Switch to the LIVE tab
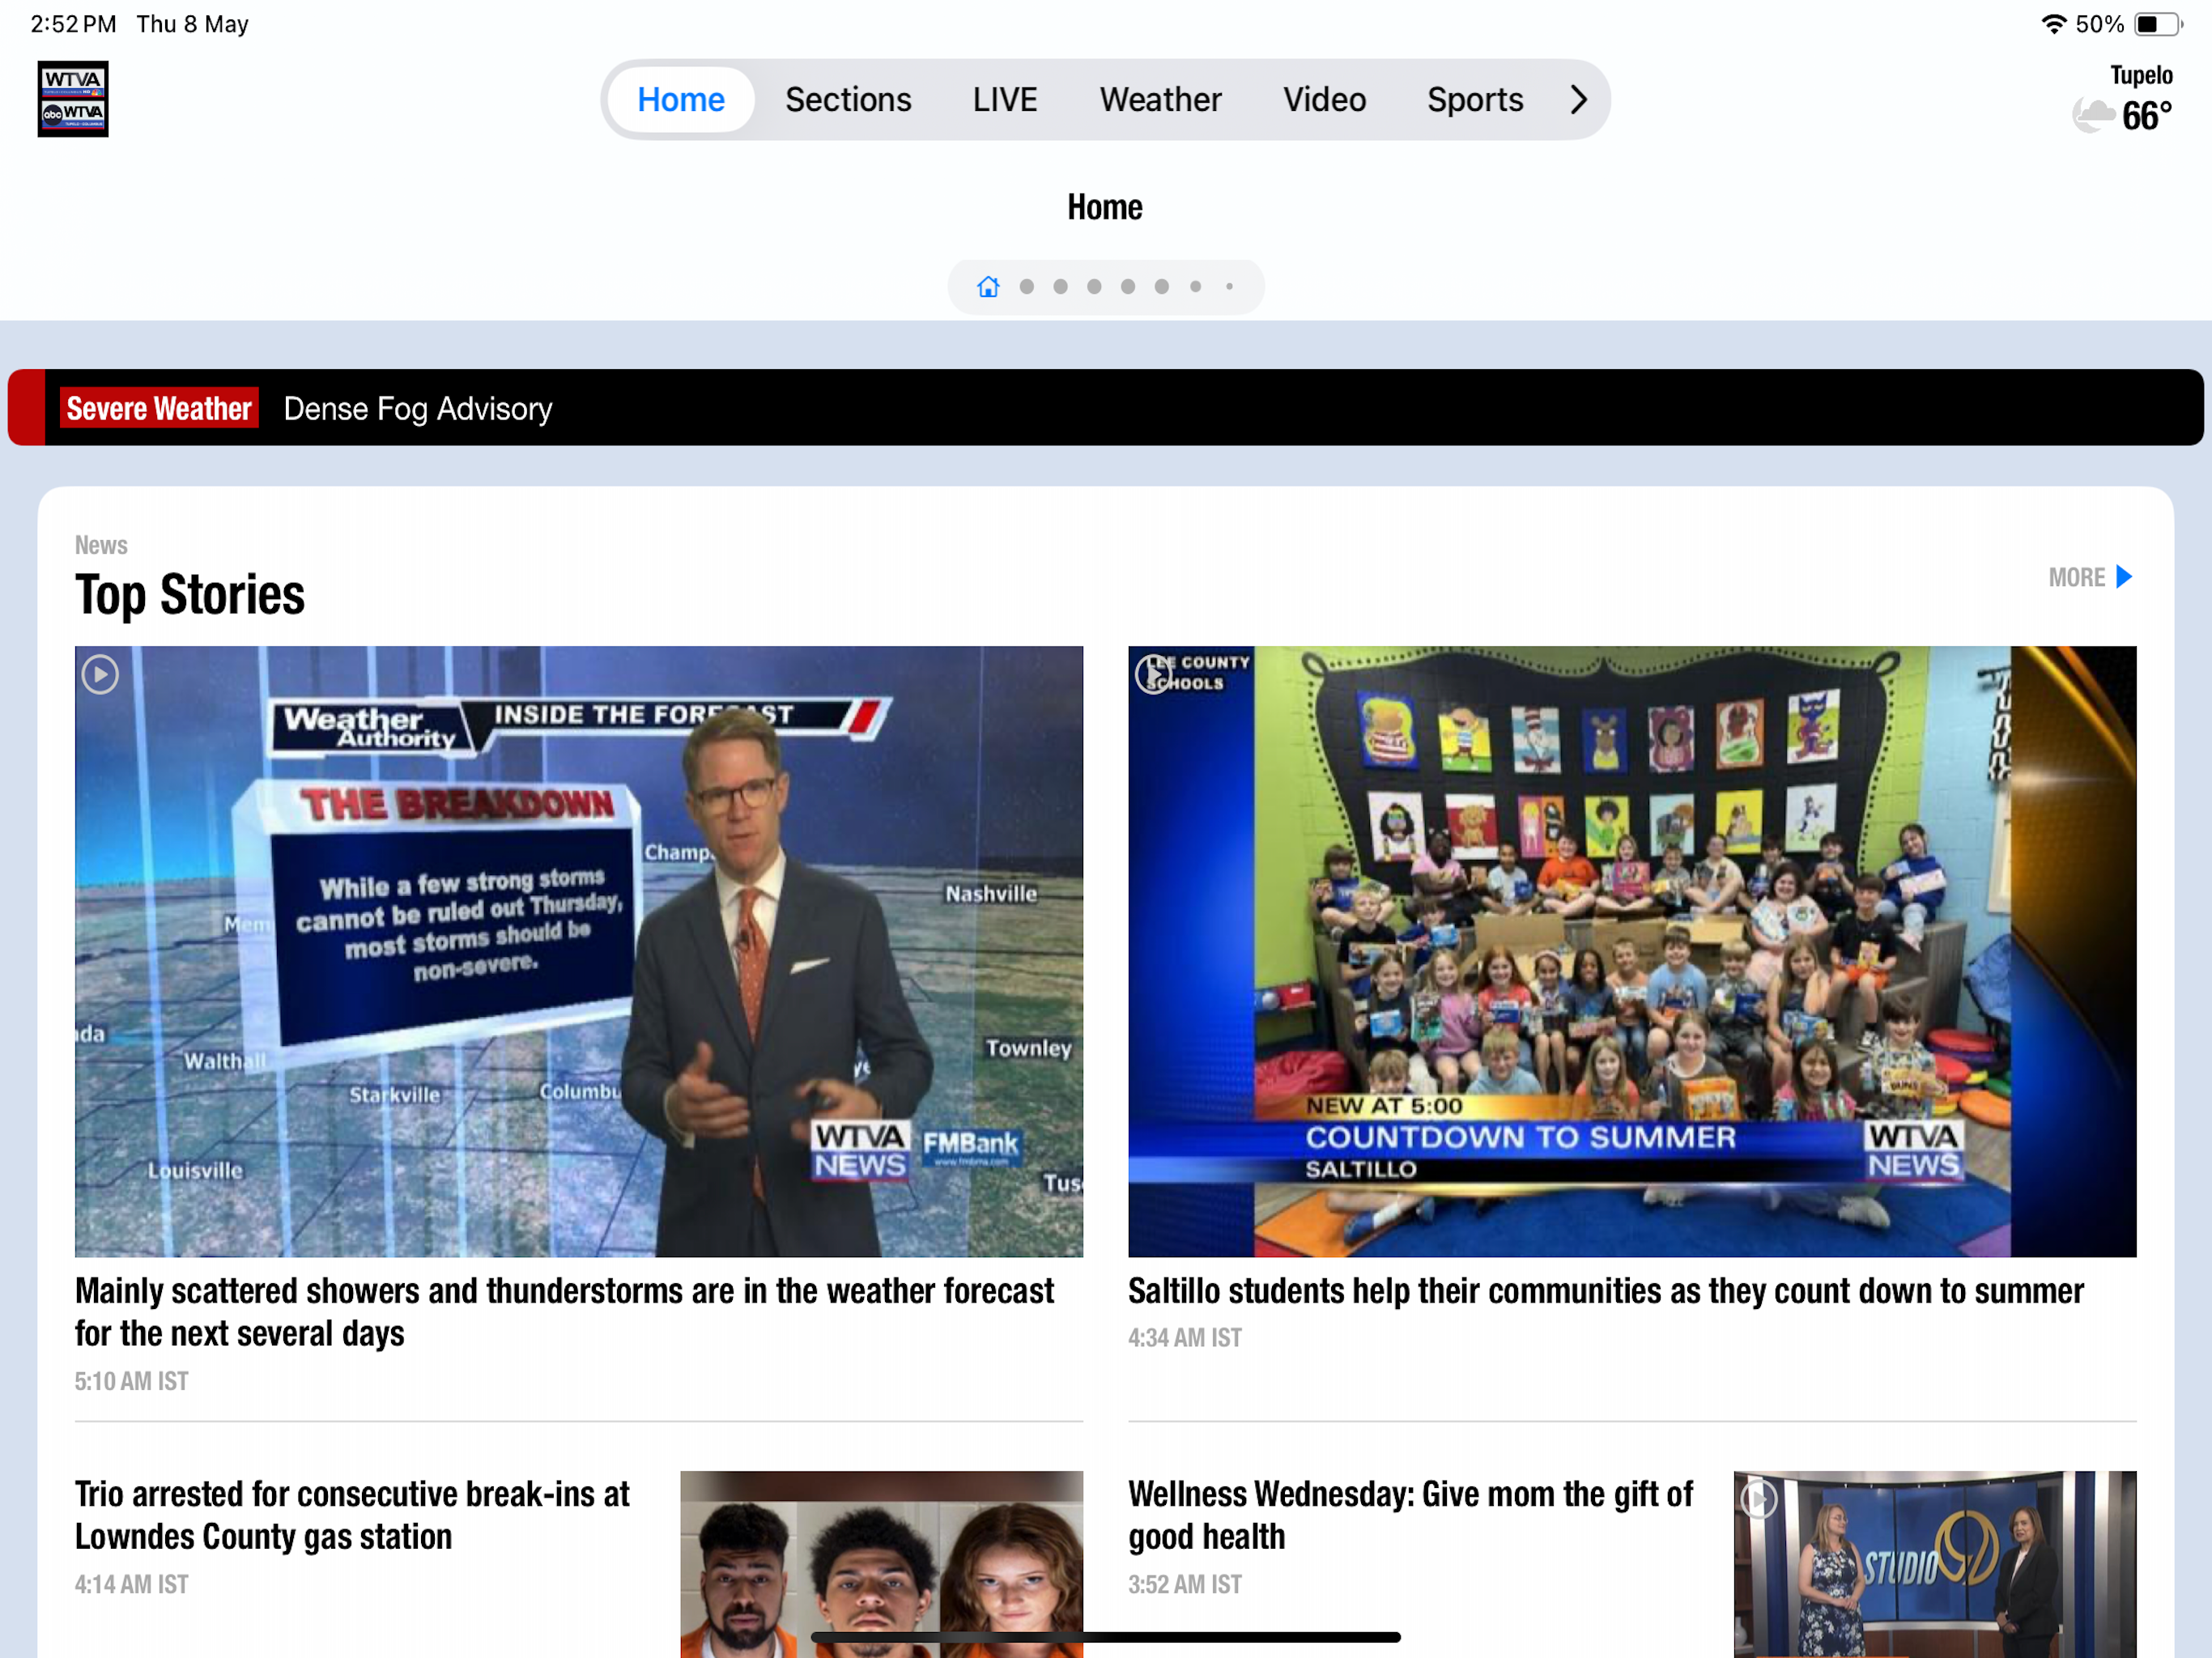 click(x=1005, y=99)
